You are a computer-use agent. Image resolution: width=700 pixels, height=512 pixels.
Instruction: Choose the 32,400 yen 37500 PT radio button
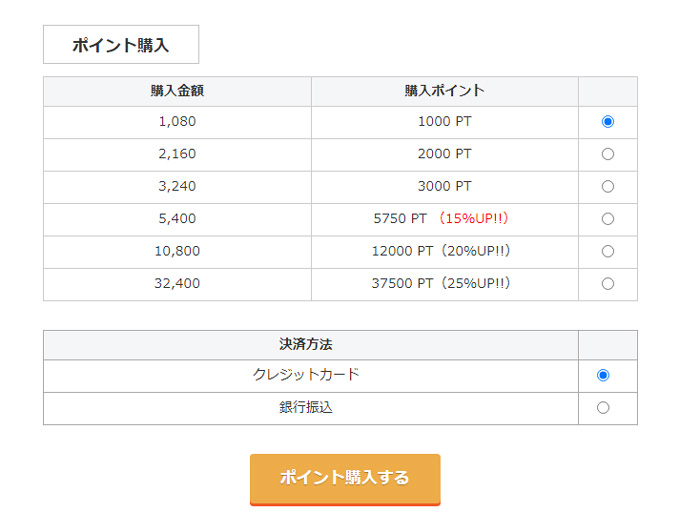608,284
